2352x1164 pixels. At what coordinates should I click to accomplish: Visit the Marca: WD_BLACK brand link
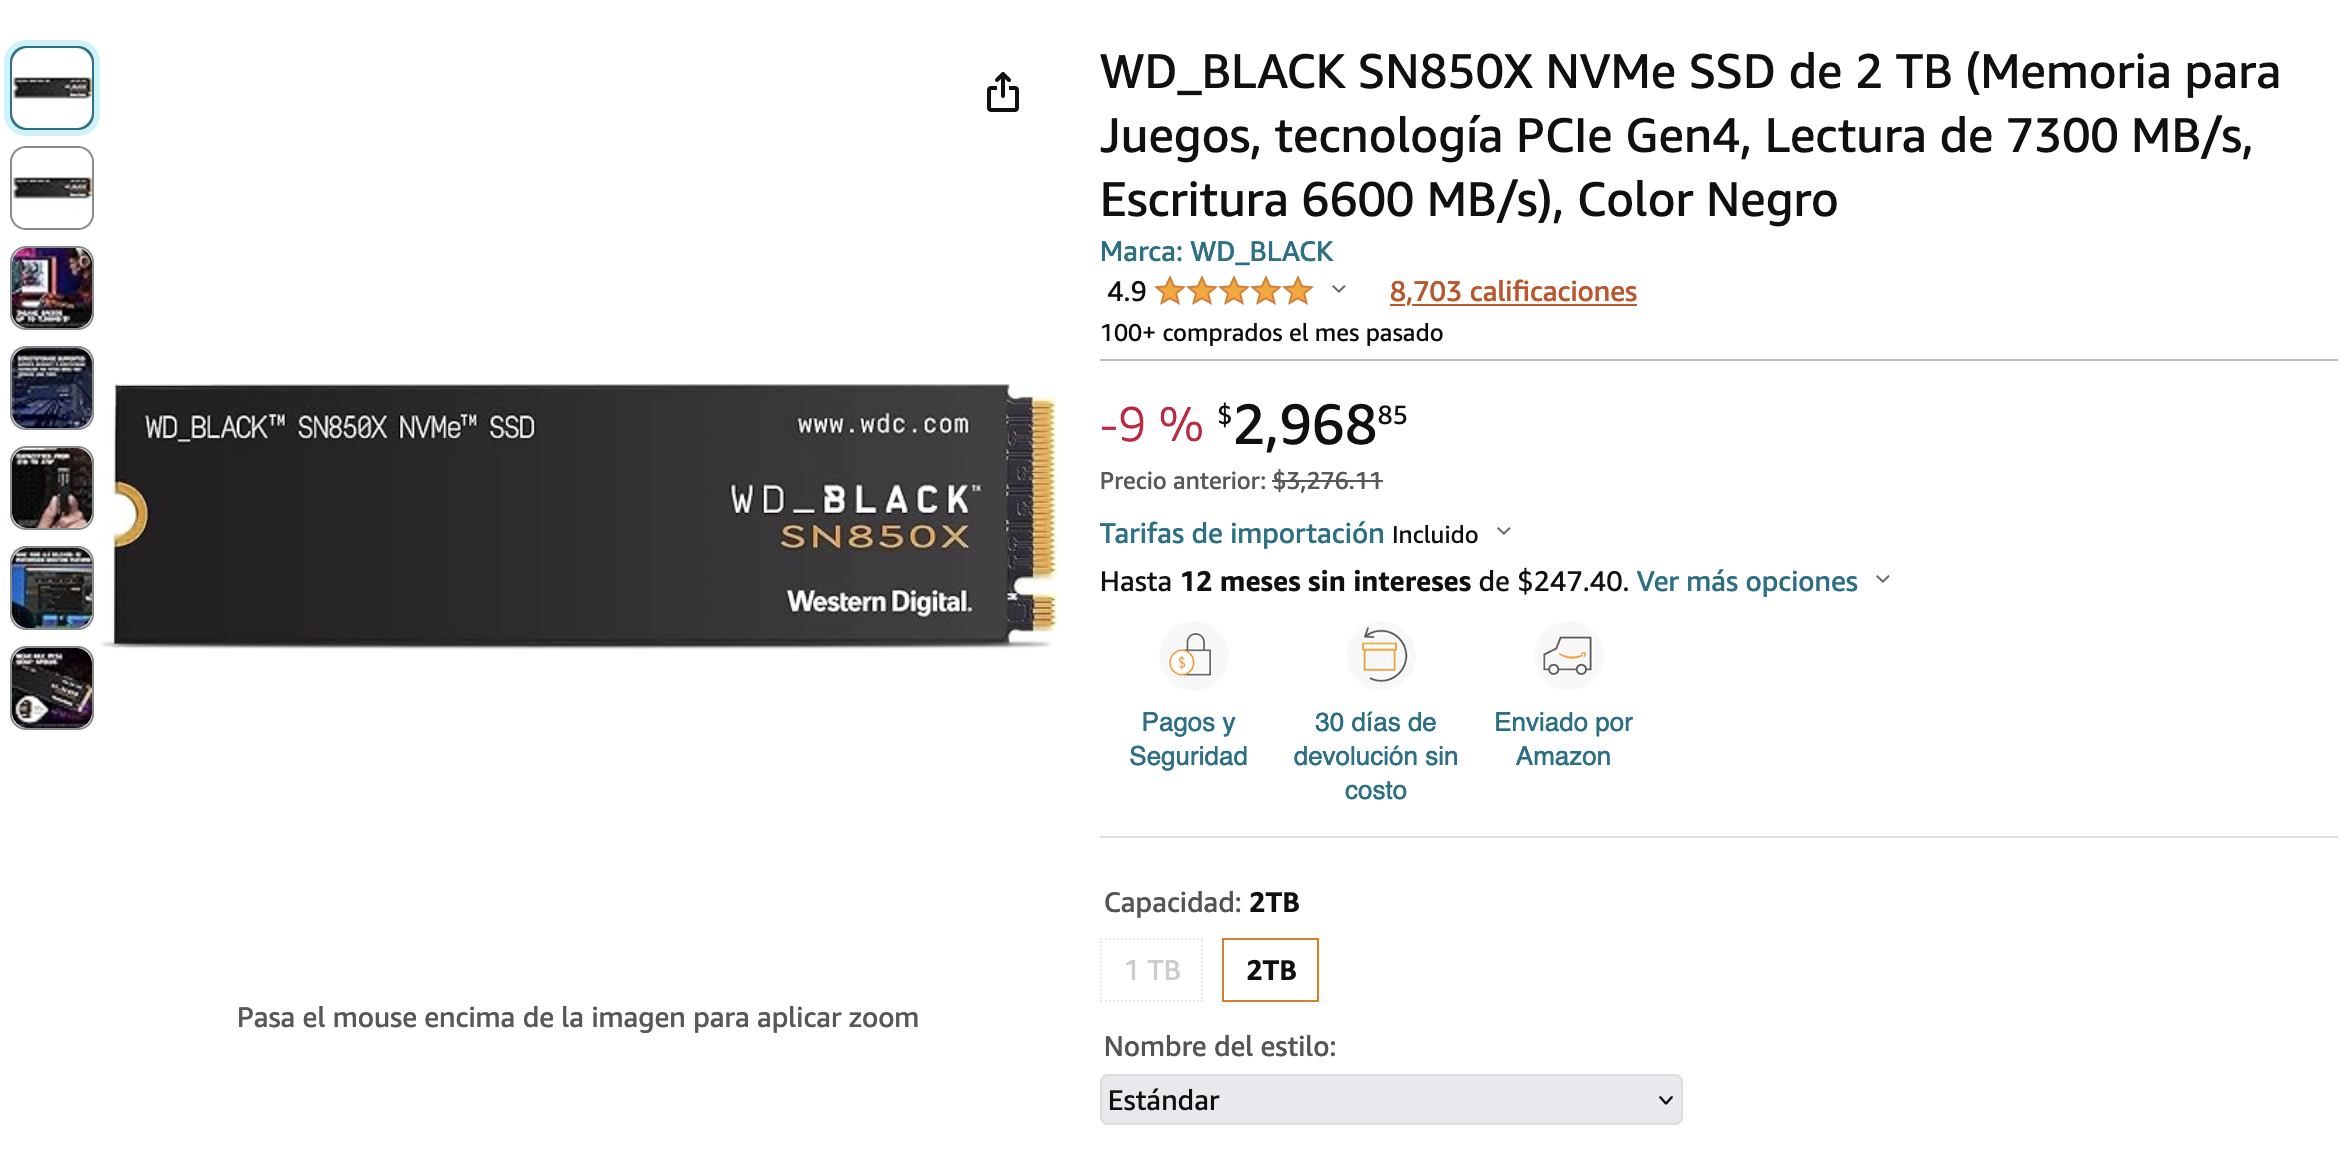[1216, 251]
